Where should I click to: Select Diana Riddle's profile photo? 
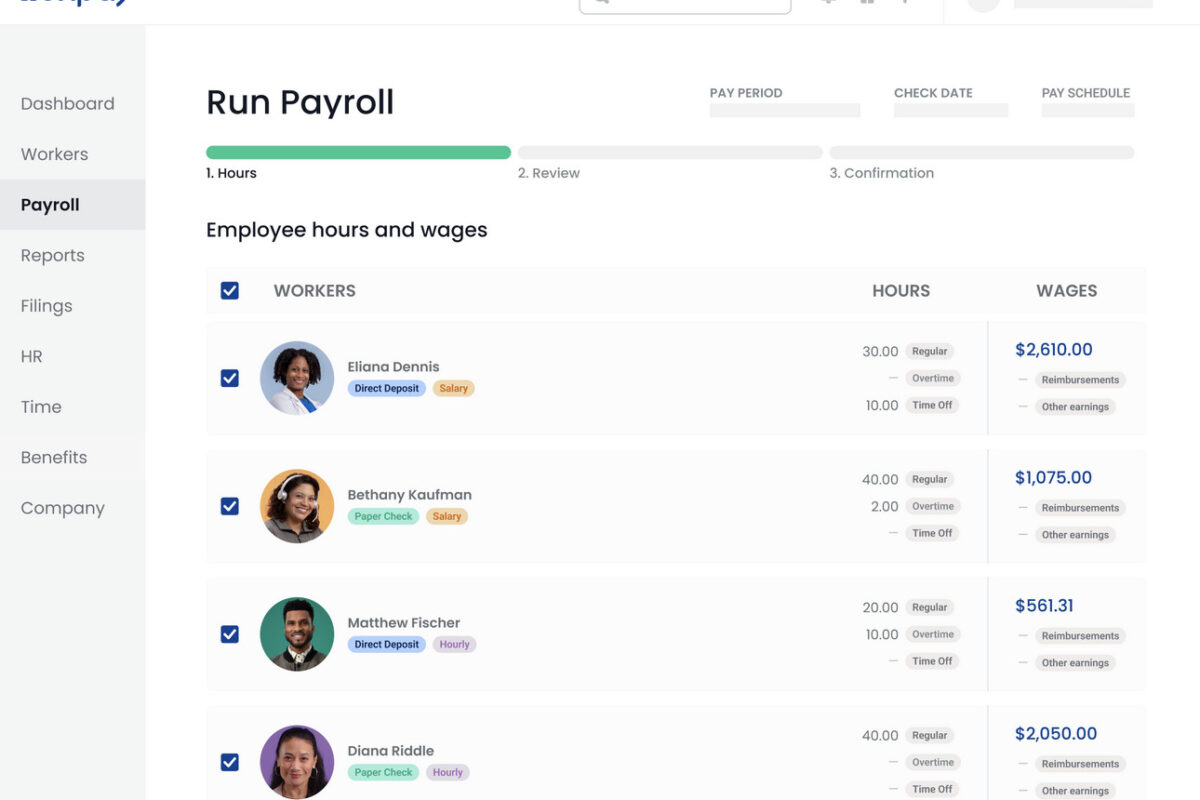297,761
